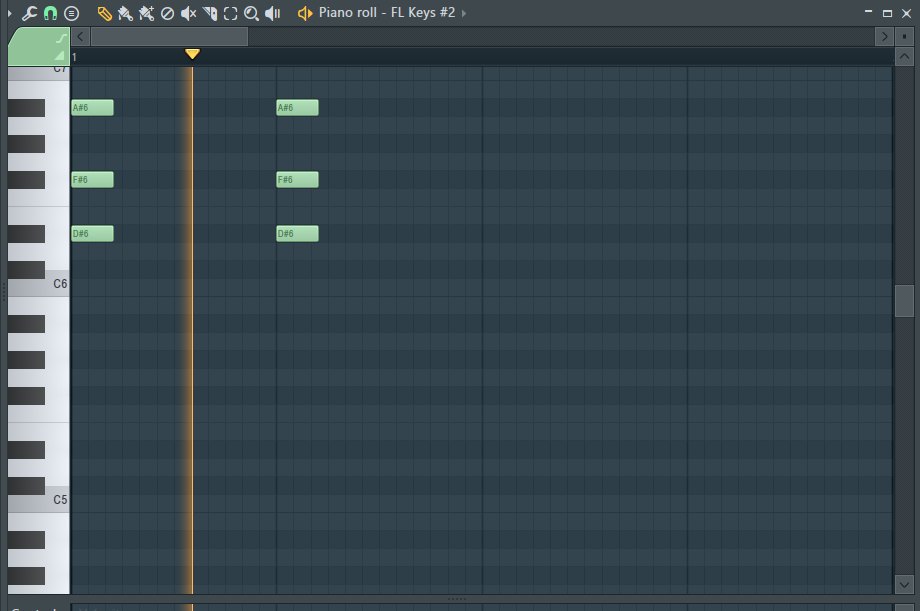Play the C#5 black piano key

(26, 486)
